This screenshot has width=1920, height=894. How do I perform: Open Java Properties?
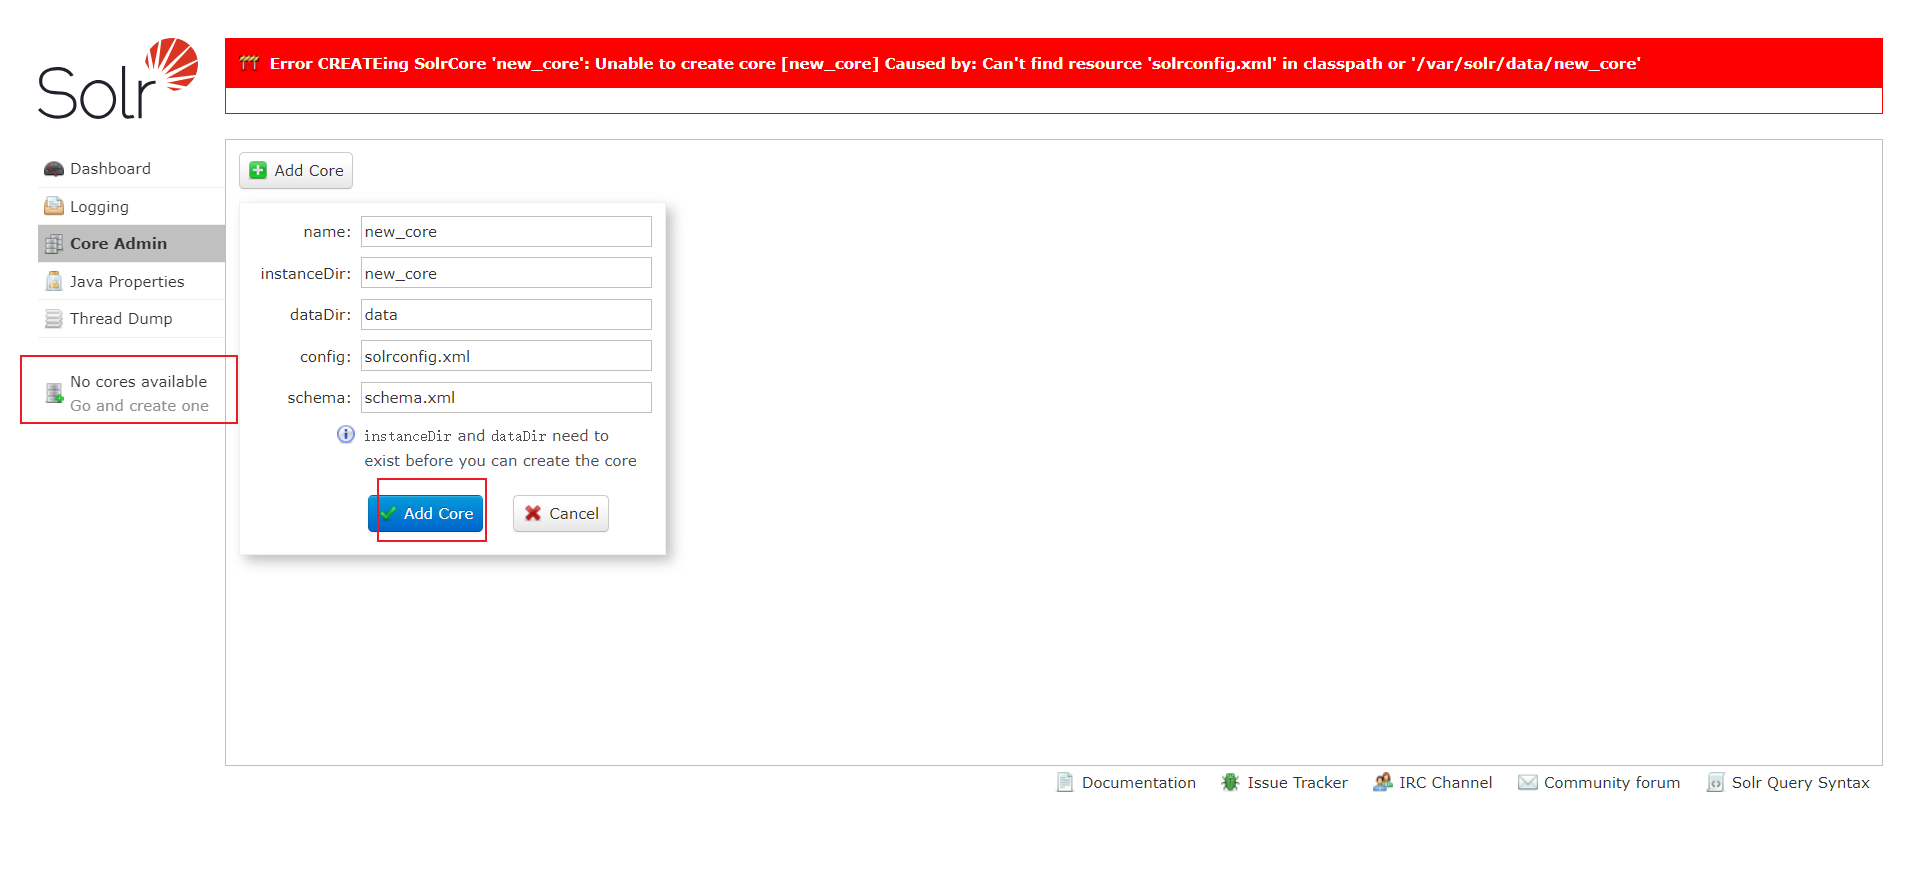point(131,281)
